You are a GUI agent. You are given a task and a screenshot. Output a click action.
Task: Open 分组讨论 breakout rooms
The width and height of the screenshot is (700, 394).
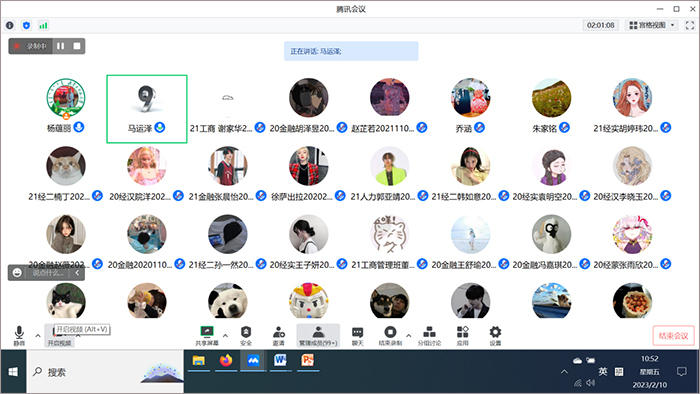click(x=429, y=336)
